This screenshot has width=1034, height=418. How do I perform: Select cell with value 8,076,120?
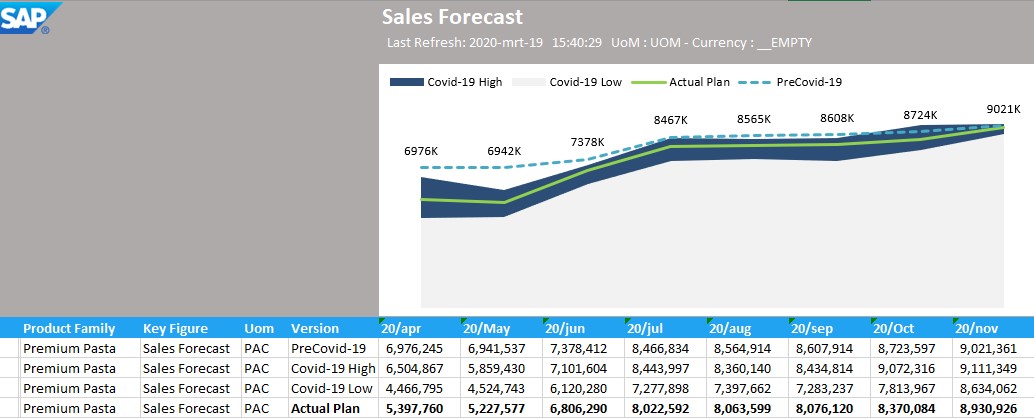pyautogui.click(x=829, y=408)
